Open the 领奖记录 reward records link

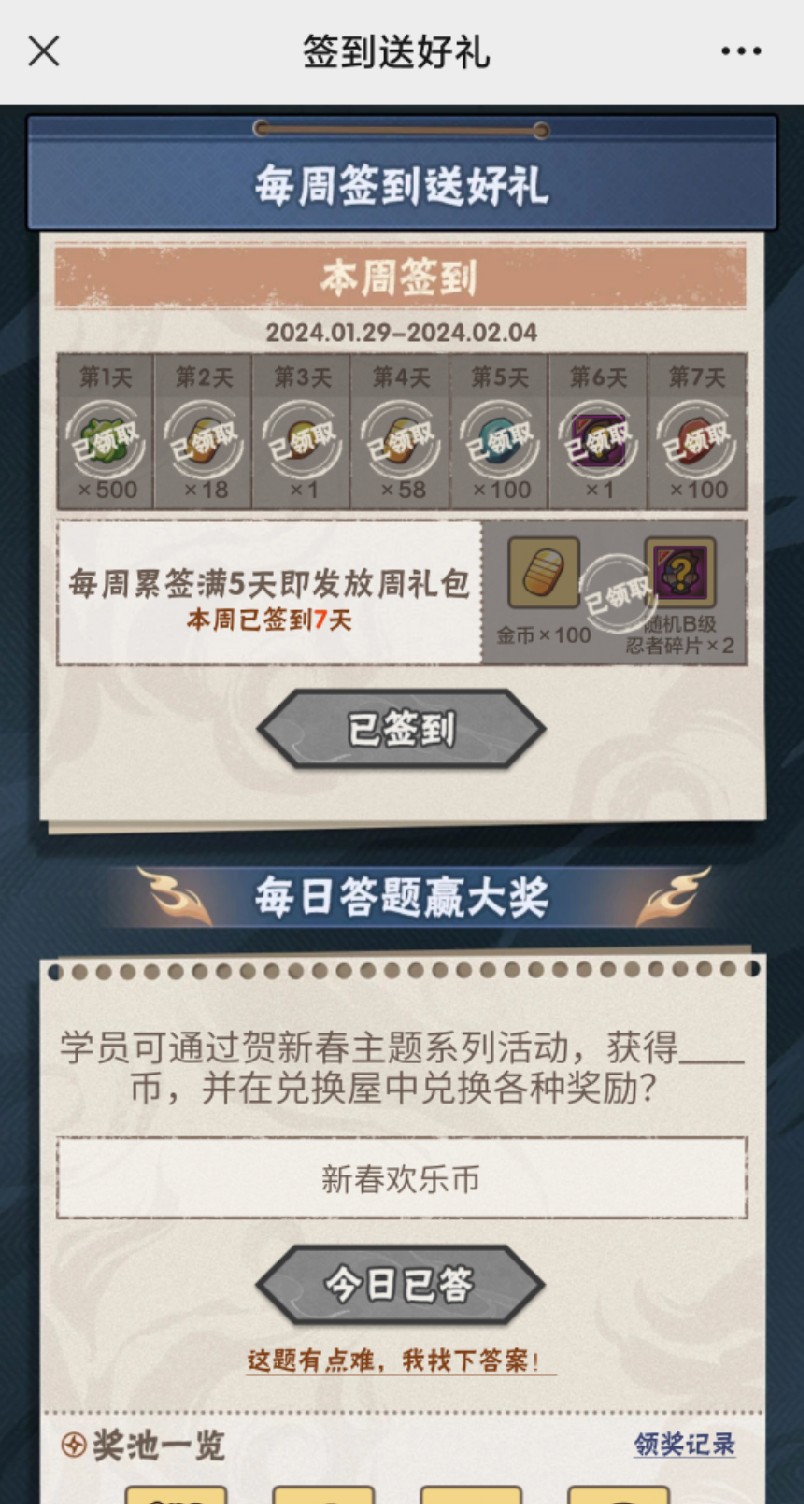[x=685, y=1445]
